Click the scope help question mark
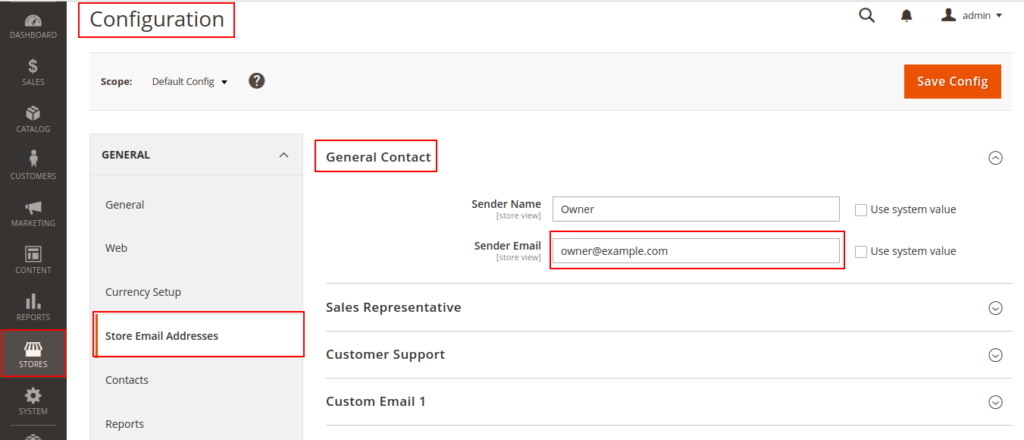Viewport: 1024px width, 440px height. 256,81
